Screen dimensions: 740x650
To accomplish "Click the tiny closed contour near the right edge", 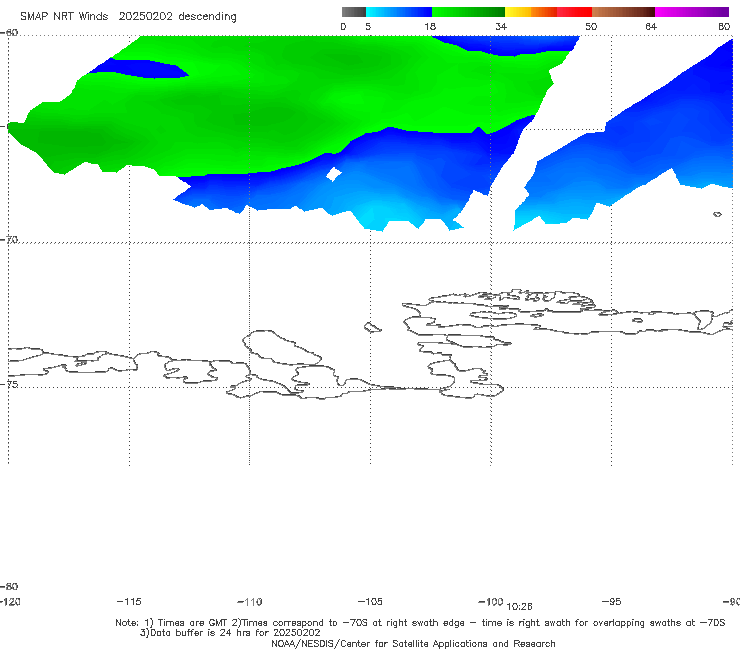I will tap(717, 214).
